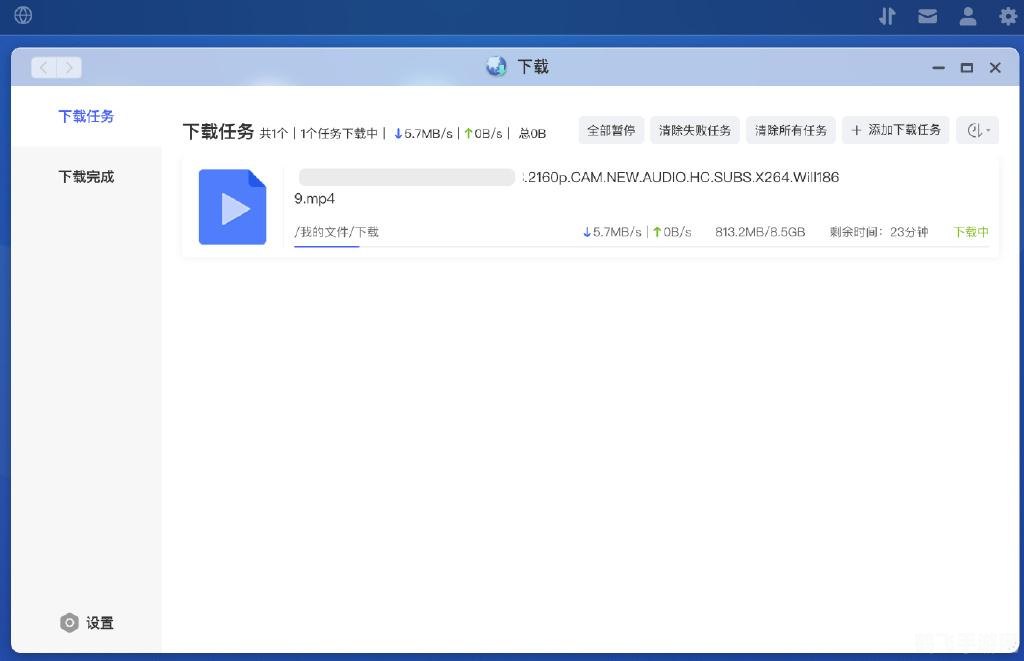Screen dimensions: 1024x661
Task: Click the download task file thumbnail icon
Action: [232, 206]
